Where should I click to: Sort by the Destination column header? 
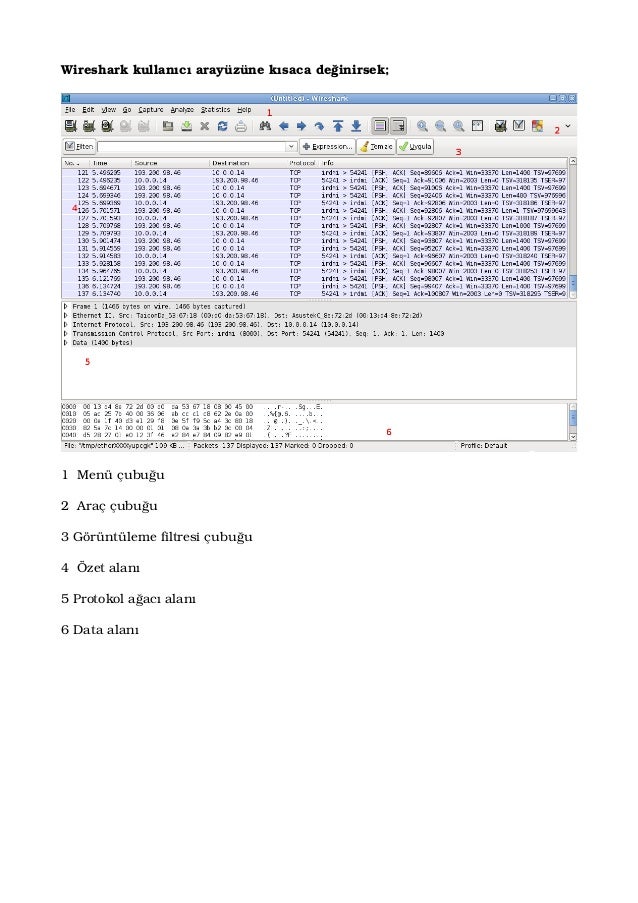click(248, 163)
